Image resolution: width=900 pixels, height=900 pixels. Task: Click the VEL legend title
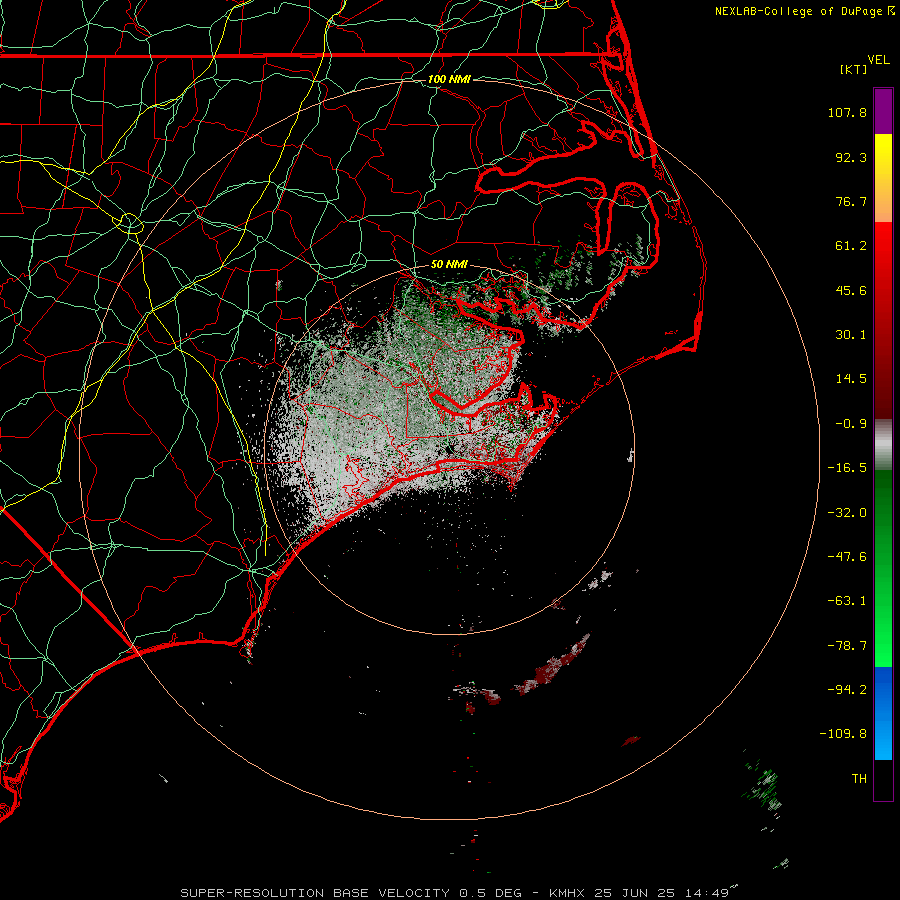coord(878,60)
